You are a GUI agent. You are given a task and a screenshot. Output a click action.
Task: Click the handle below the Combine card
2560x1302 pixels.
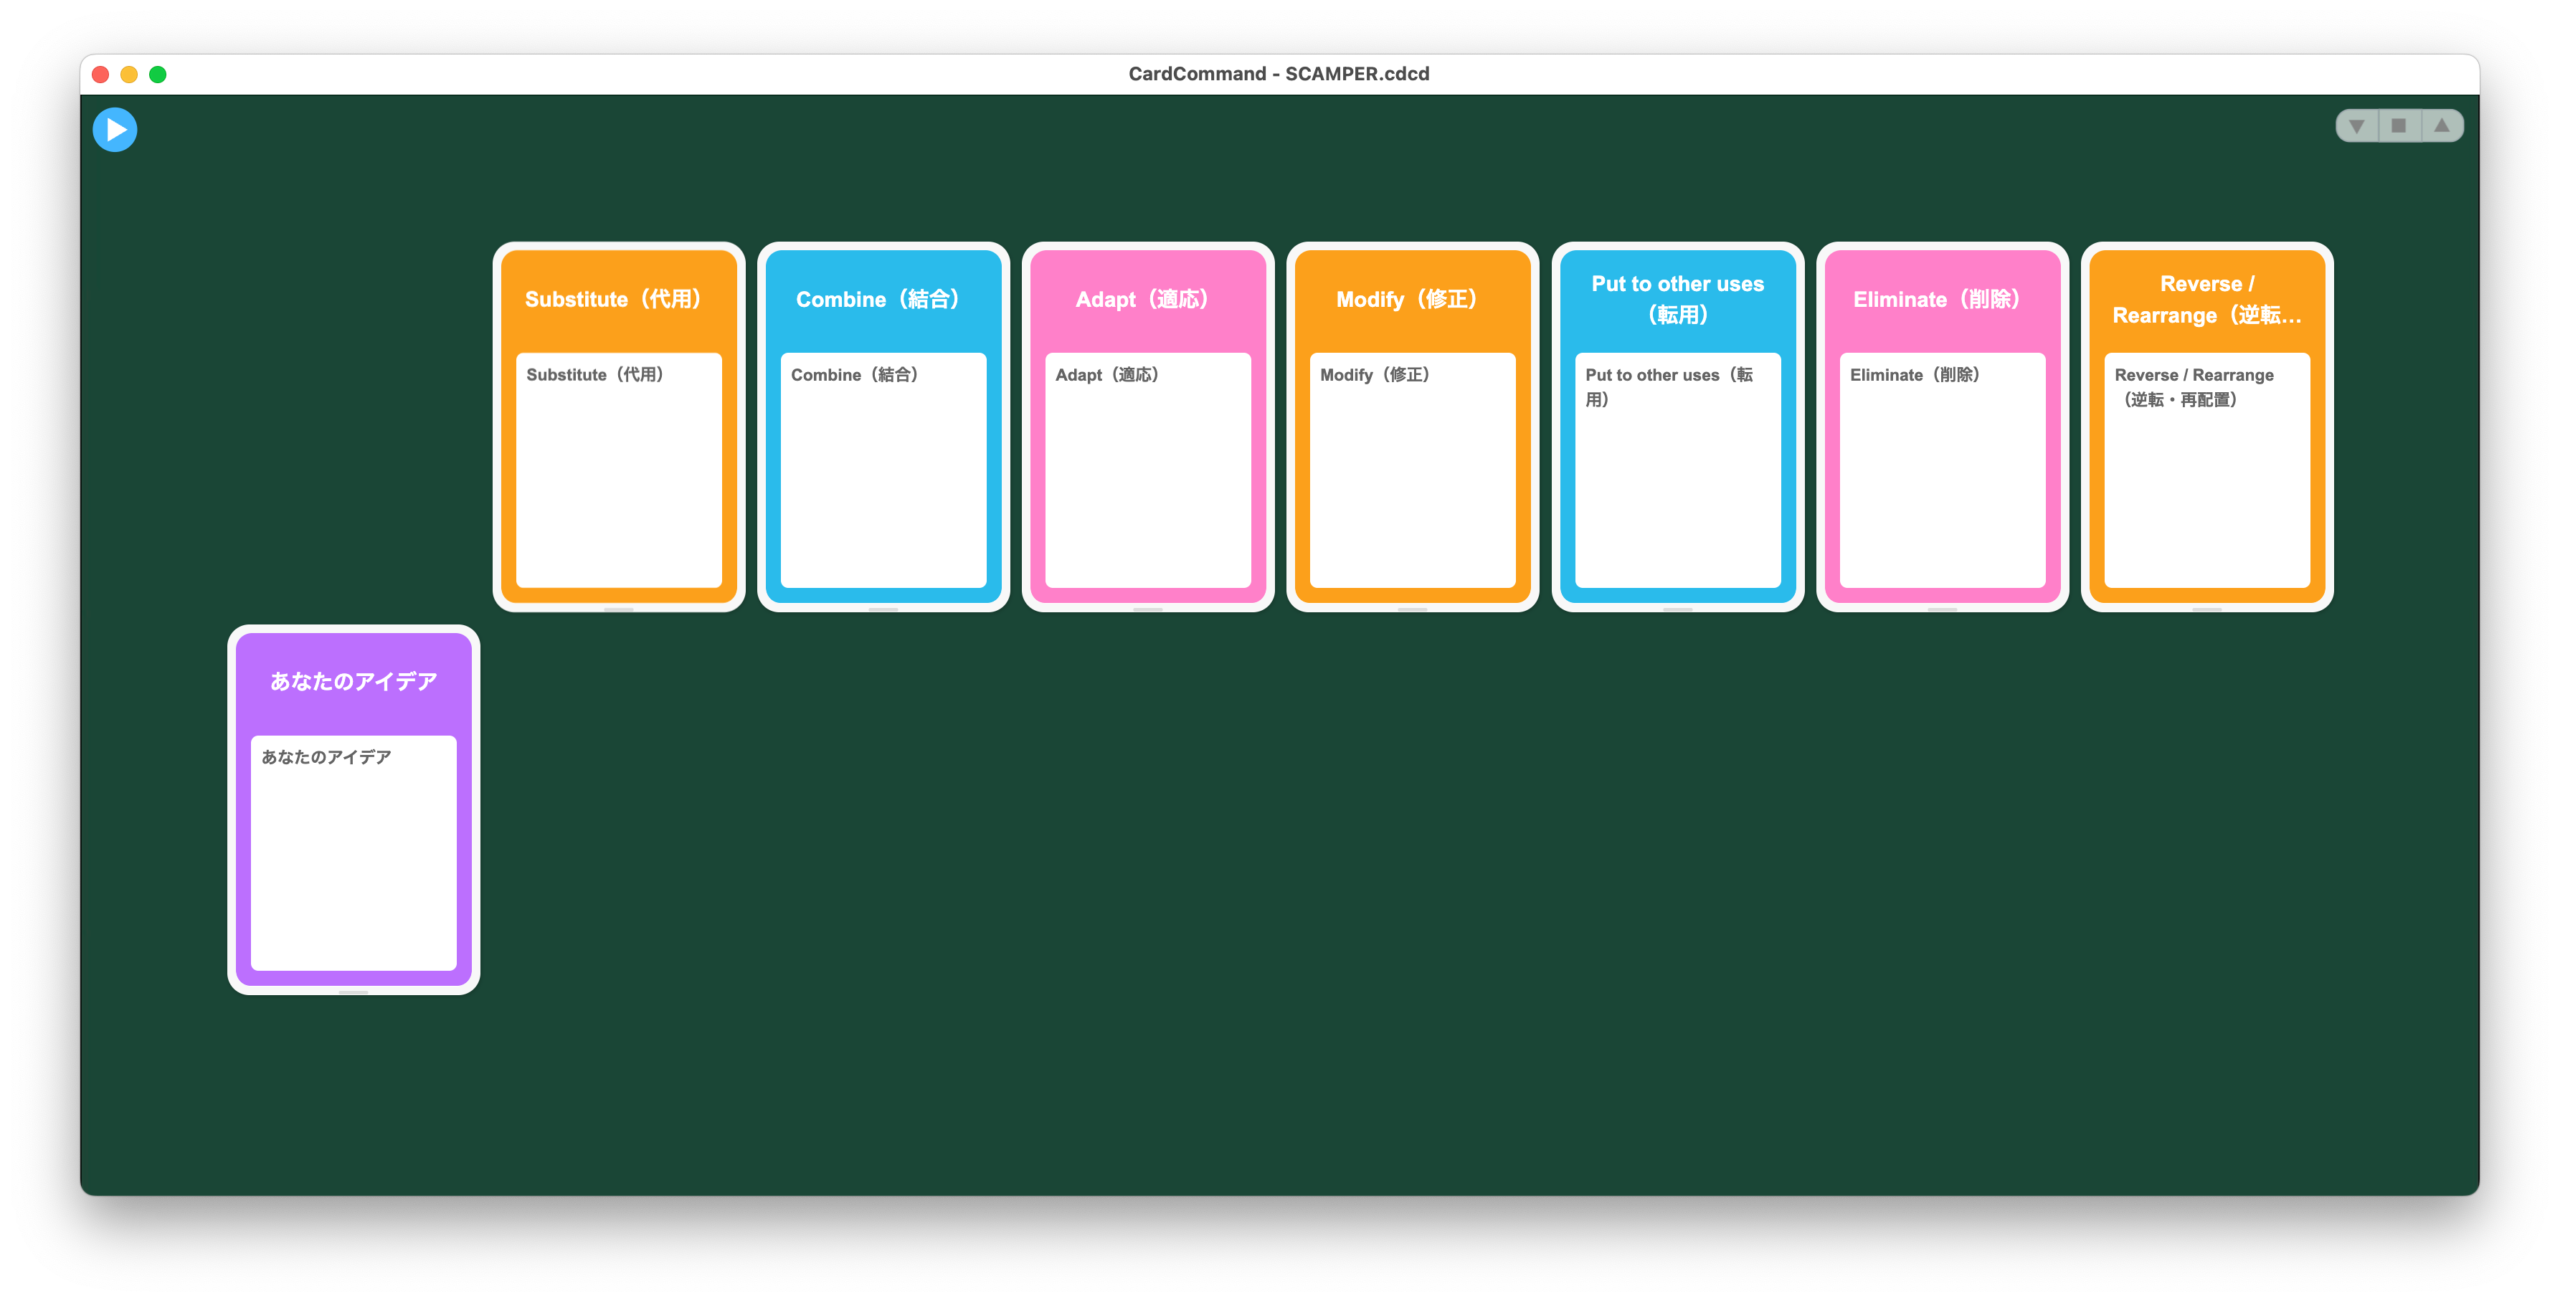pos(883,609)
